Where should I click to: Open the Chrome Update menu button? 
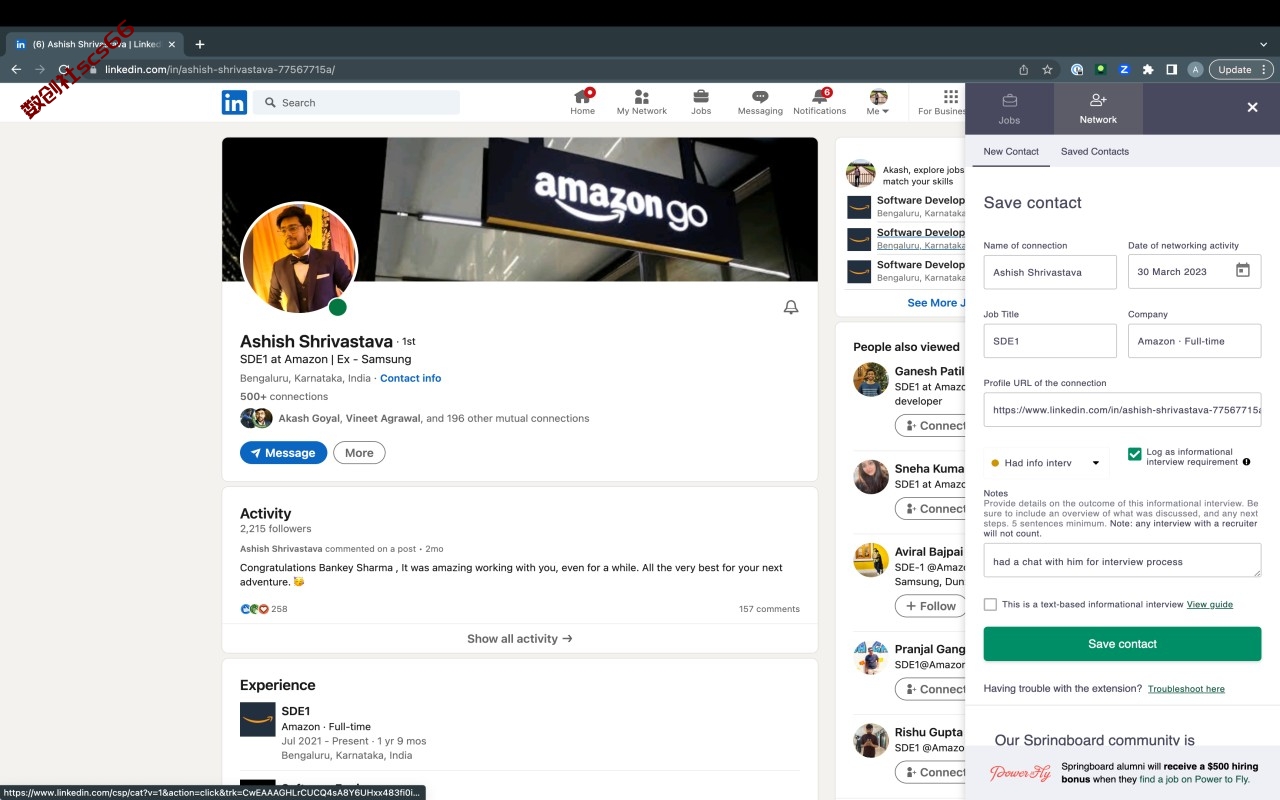pos(1241,69)
